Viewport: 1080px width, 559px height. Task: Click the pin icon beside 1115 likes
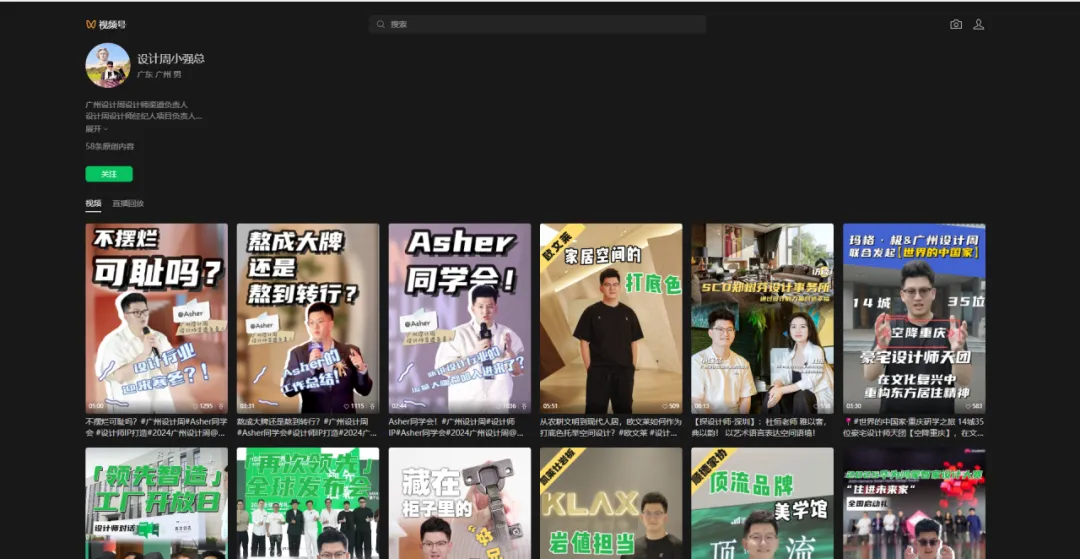[373, 406]
